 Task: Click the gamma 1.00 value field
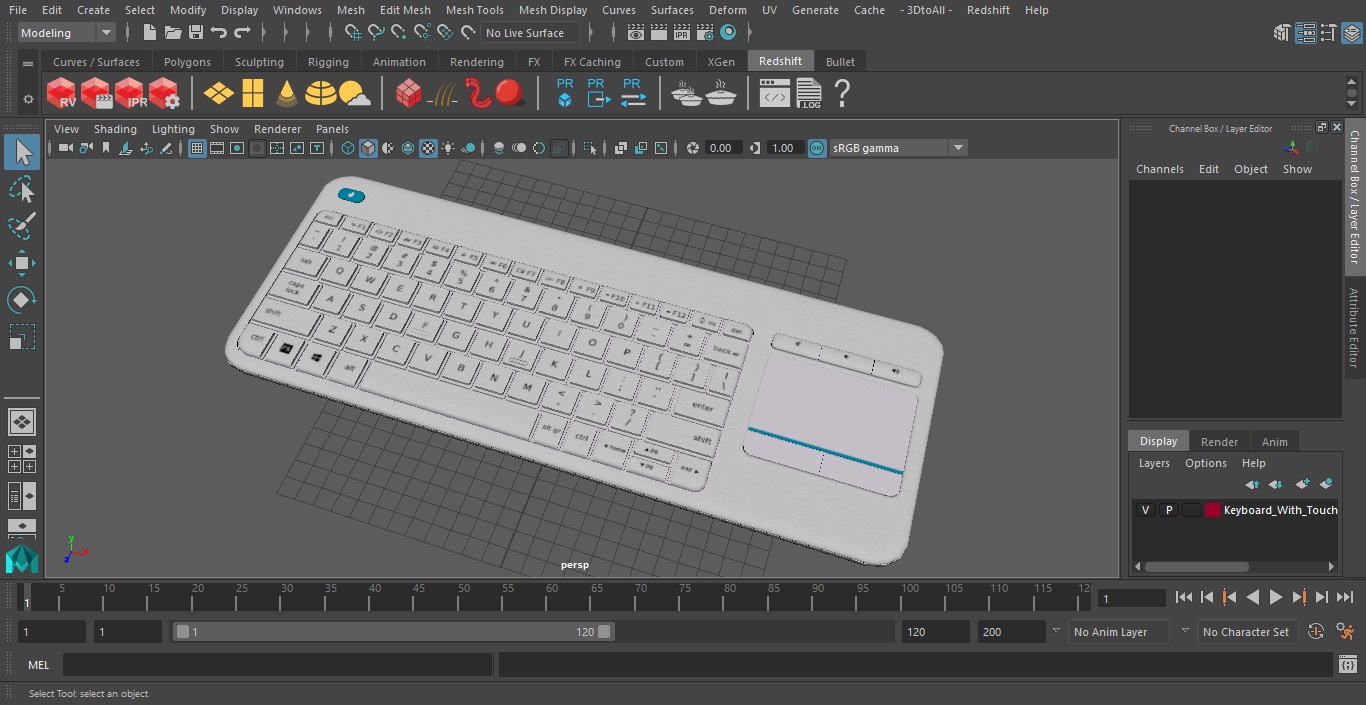782,148
